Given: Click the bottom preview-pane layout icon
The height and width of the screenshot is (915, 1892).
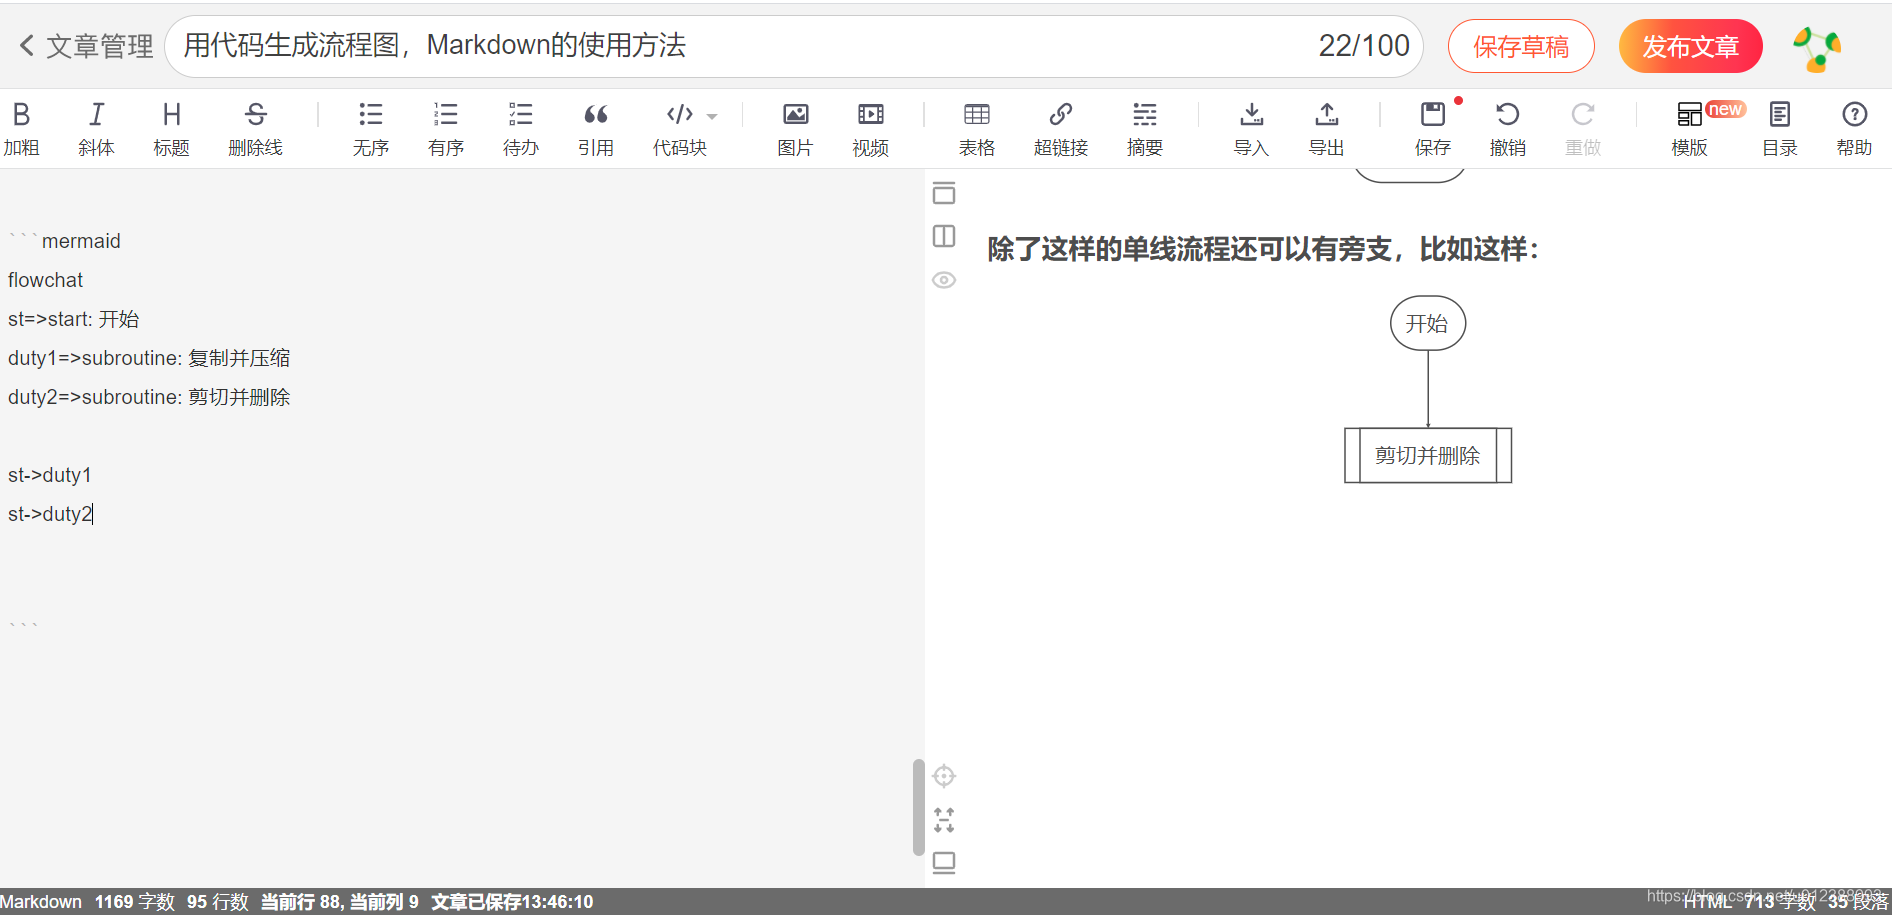Looking at the screenshot, I should [x=944, y=863].
